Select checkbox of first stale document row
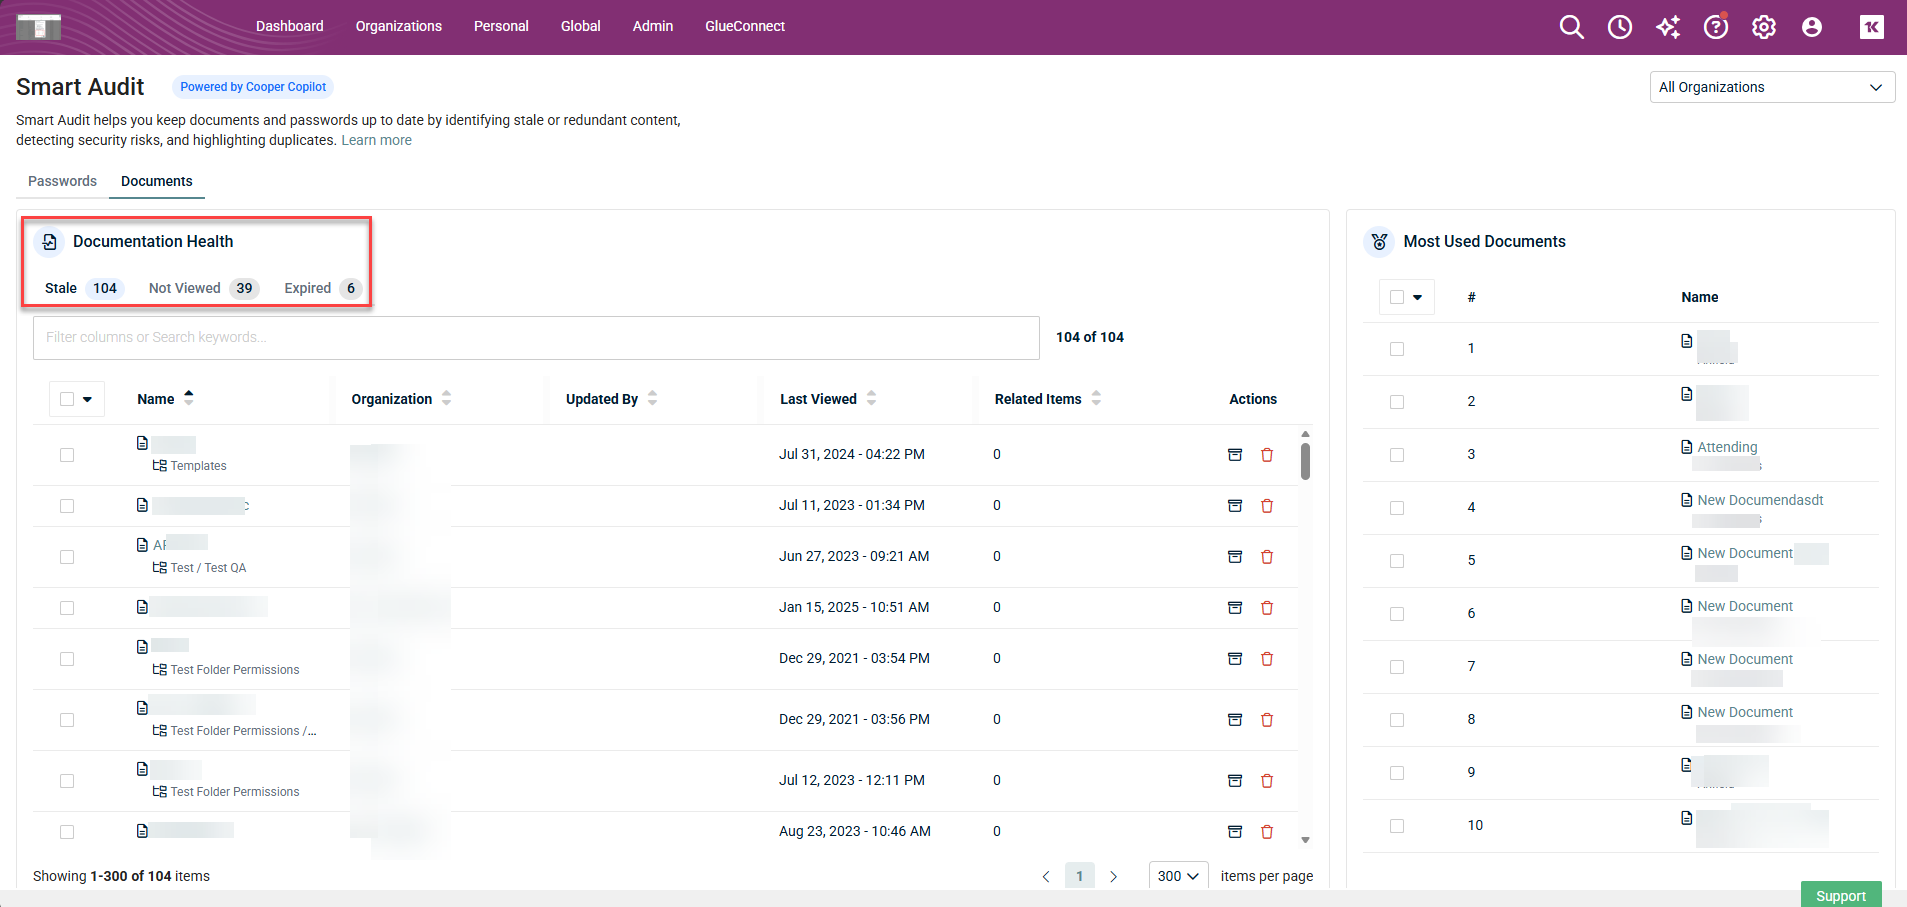The image size is (1907, 907). click(67, 455)
